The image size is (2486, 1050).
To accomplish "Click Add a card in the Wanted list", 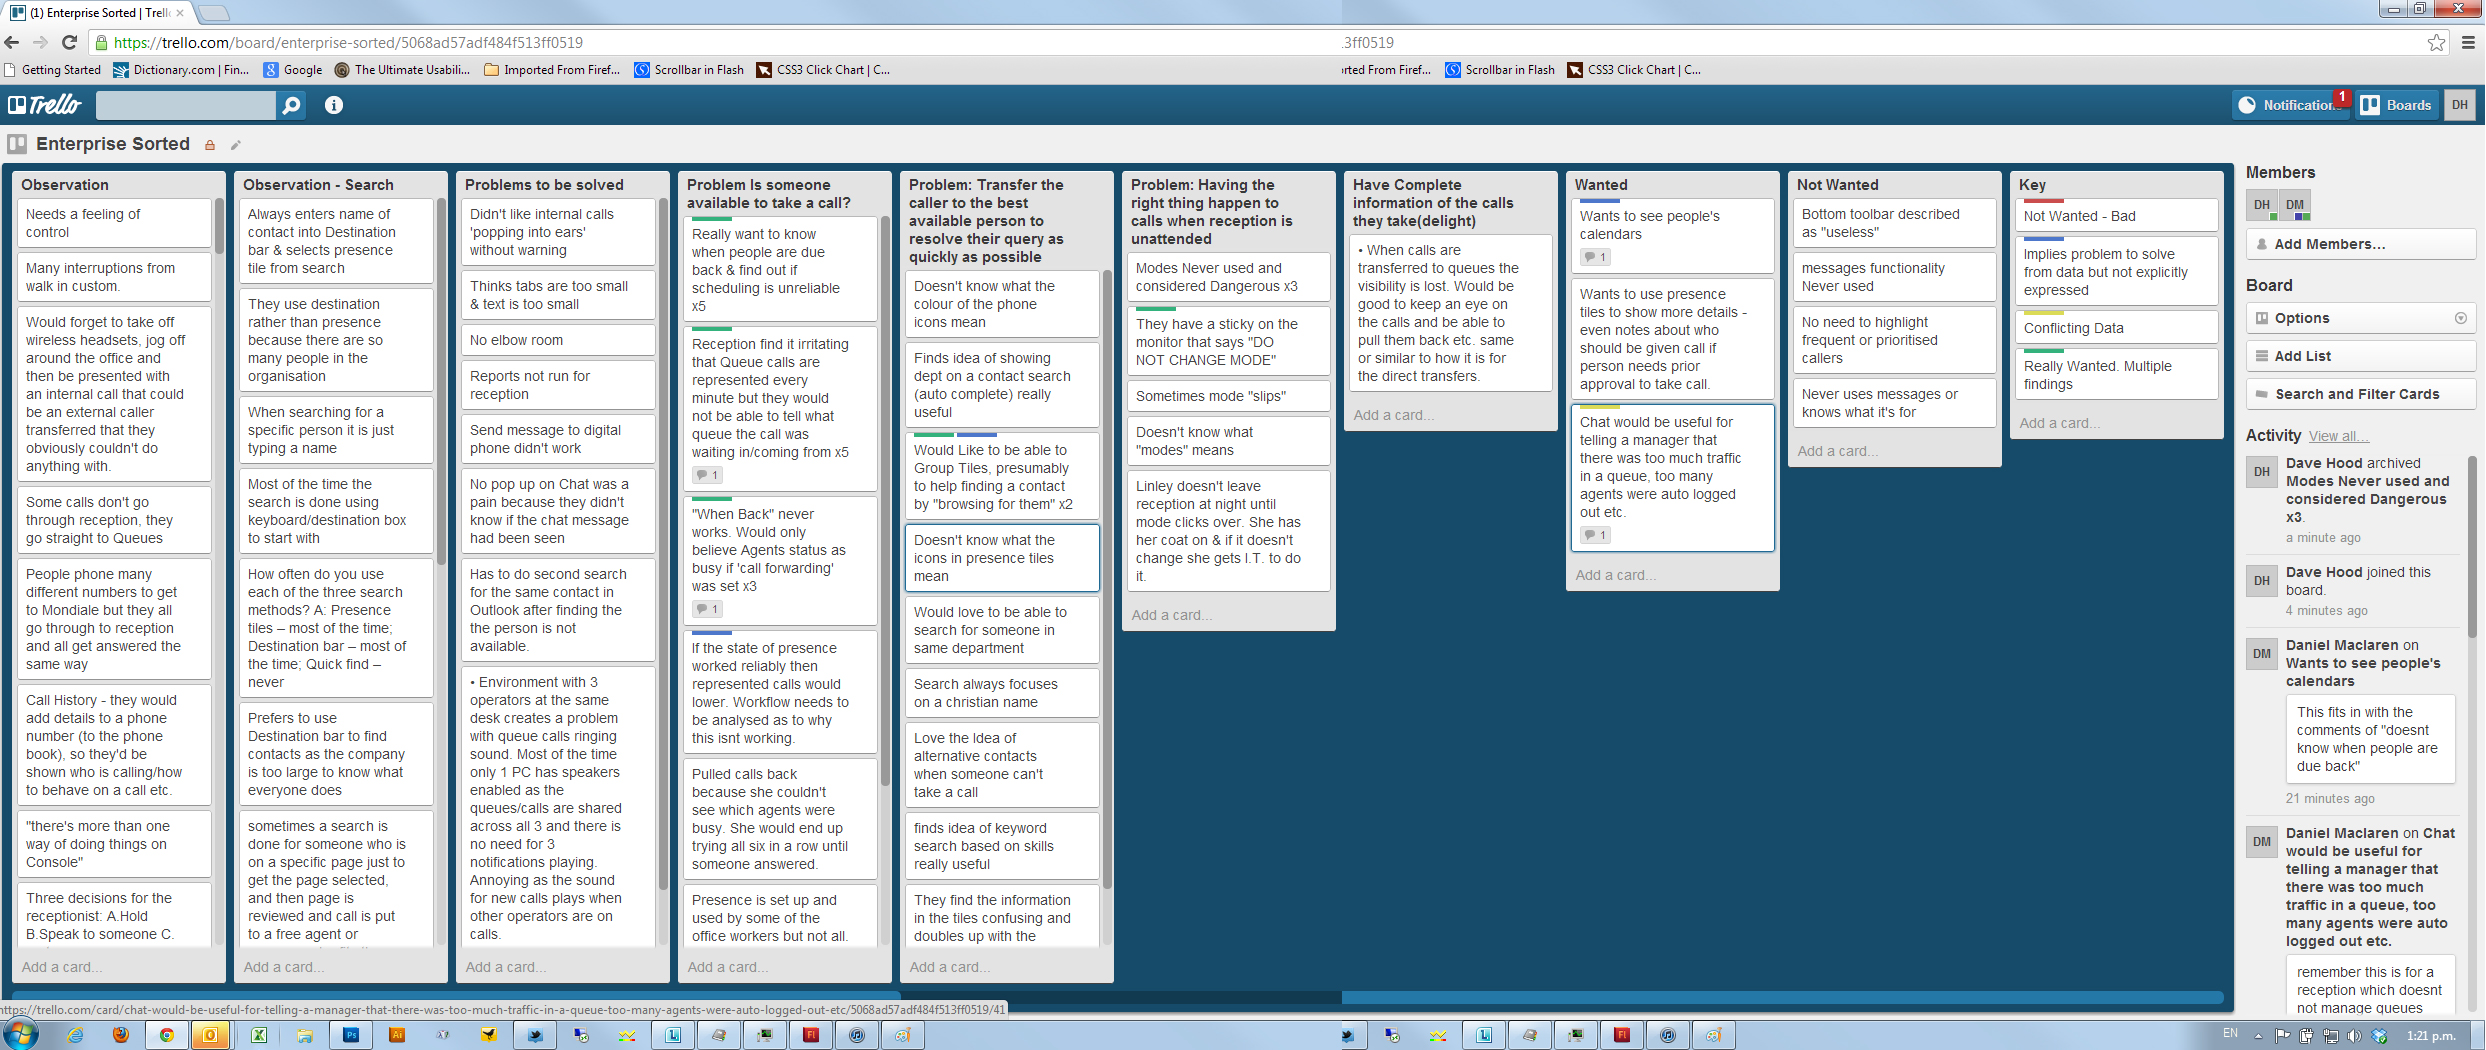I will tap(1615, 575).
